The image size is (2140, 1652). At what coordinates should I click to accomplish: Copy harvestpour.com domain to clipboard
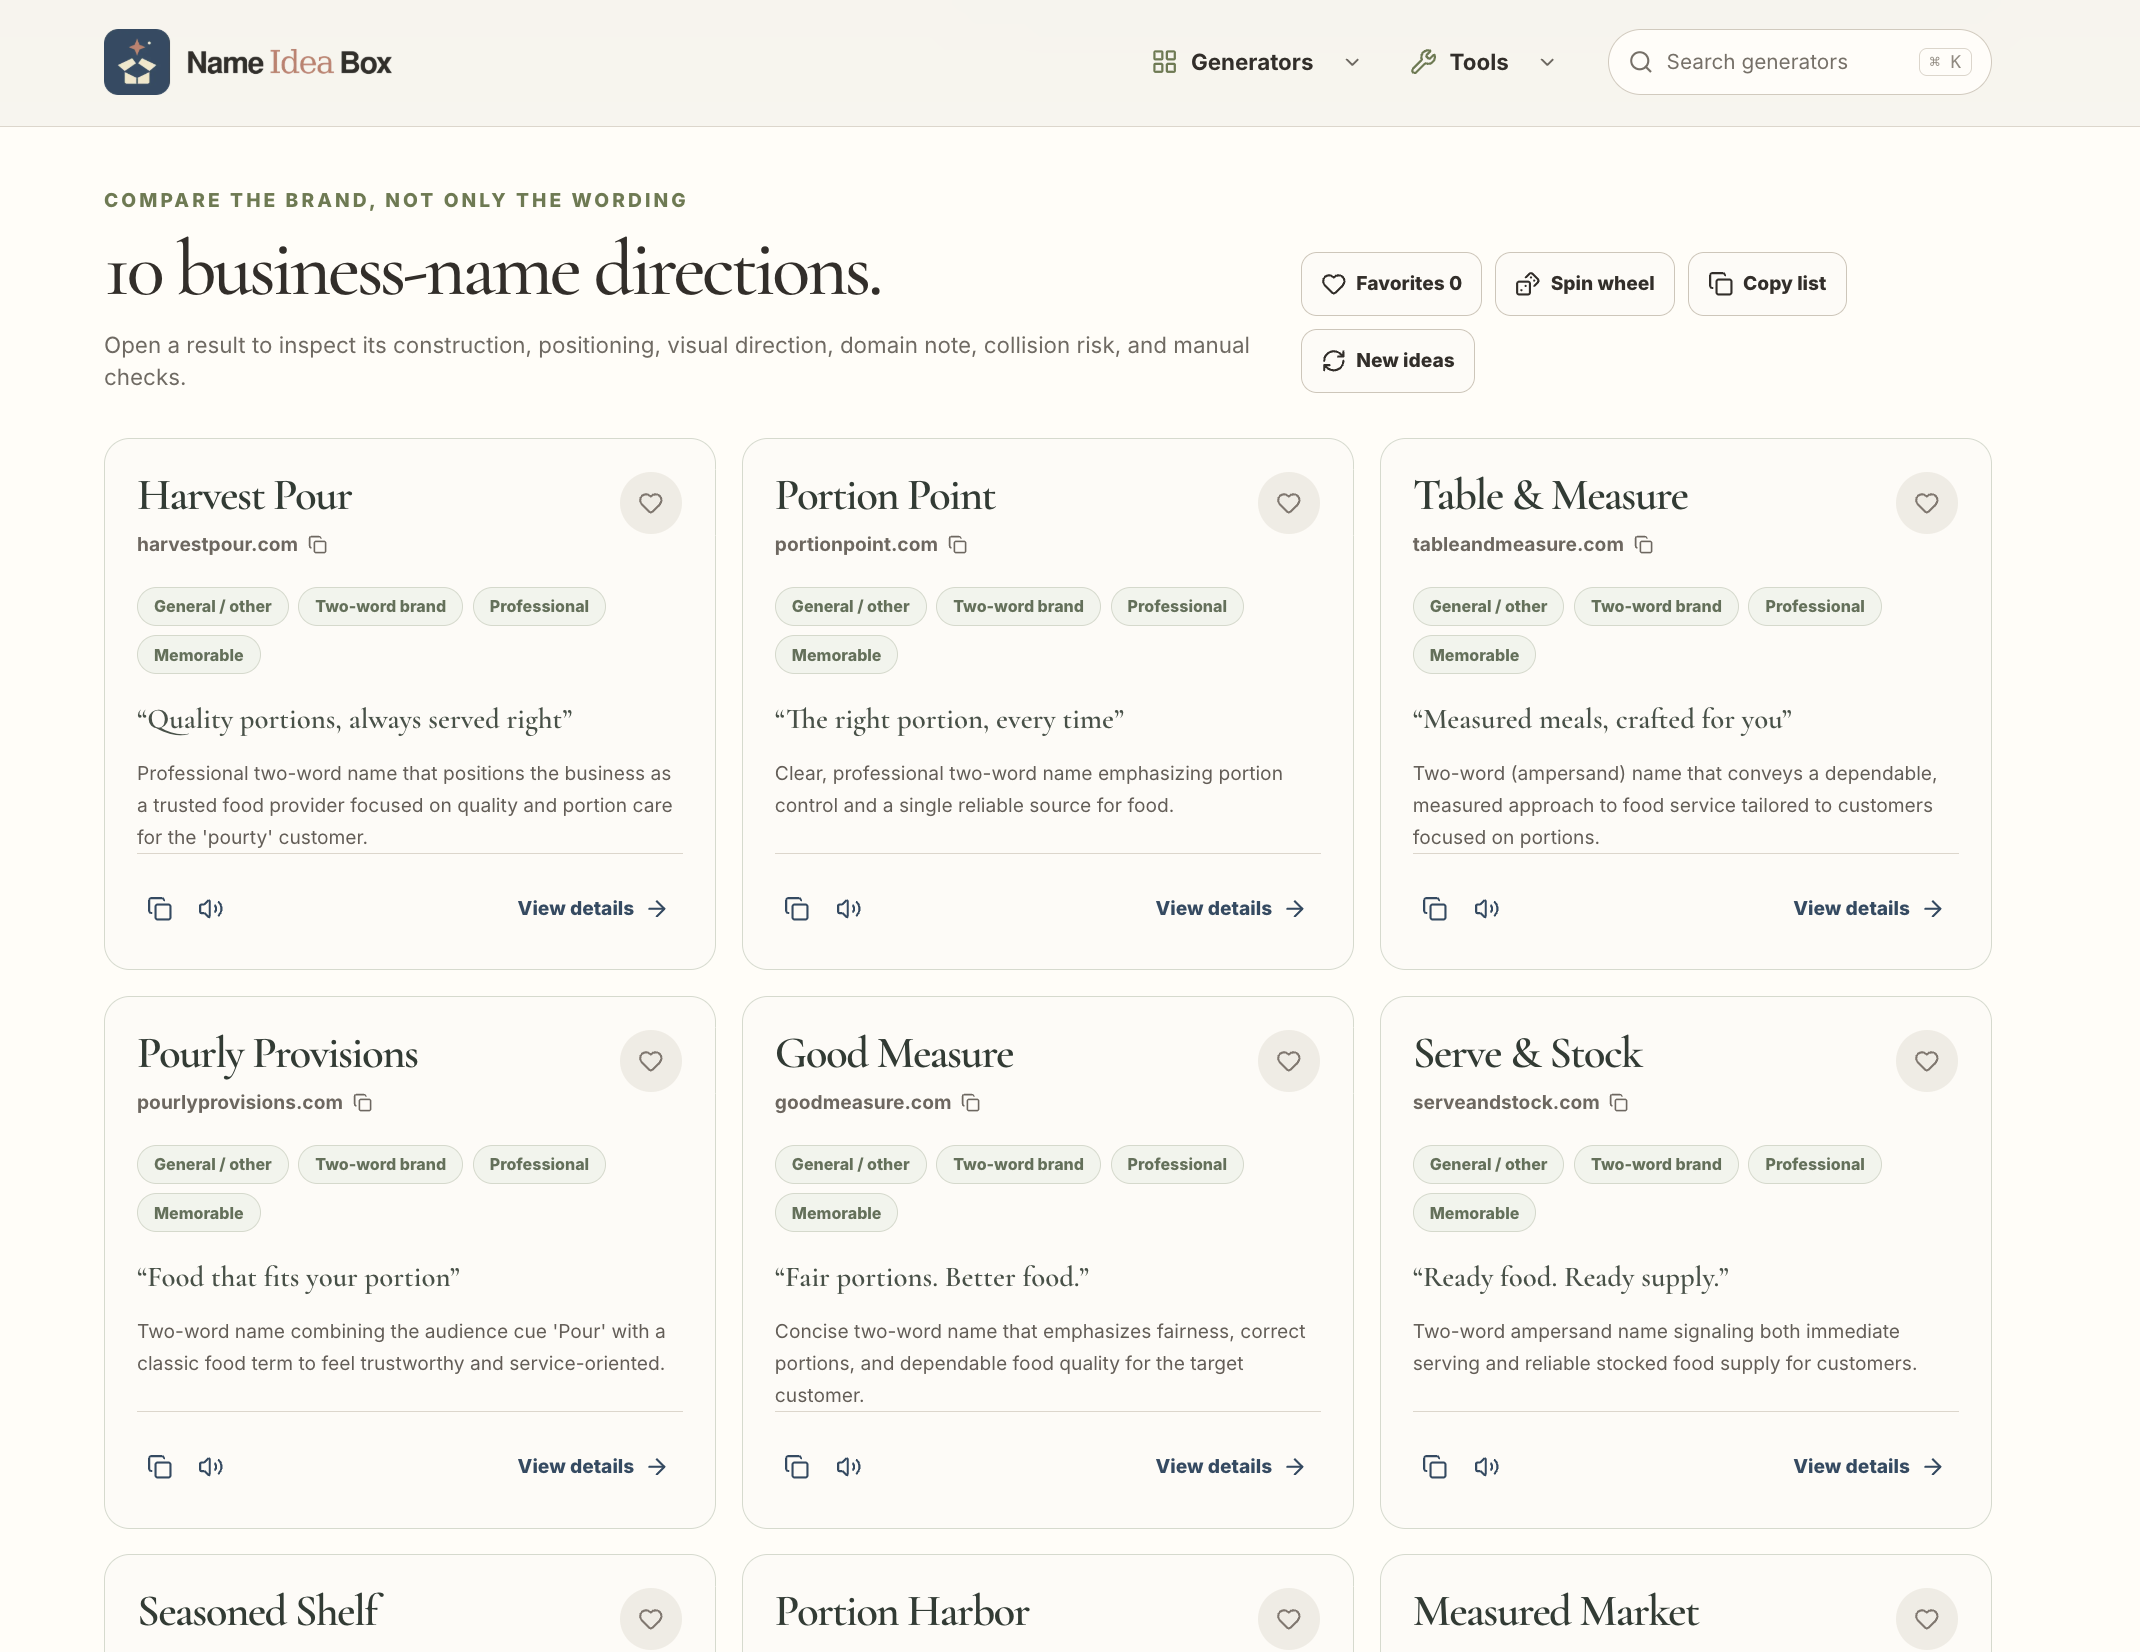318,545
